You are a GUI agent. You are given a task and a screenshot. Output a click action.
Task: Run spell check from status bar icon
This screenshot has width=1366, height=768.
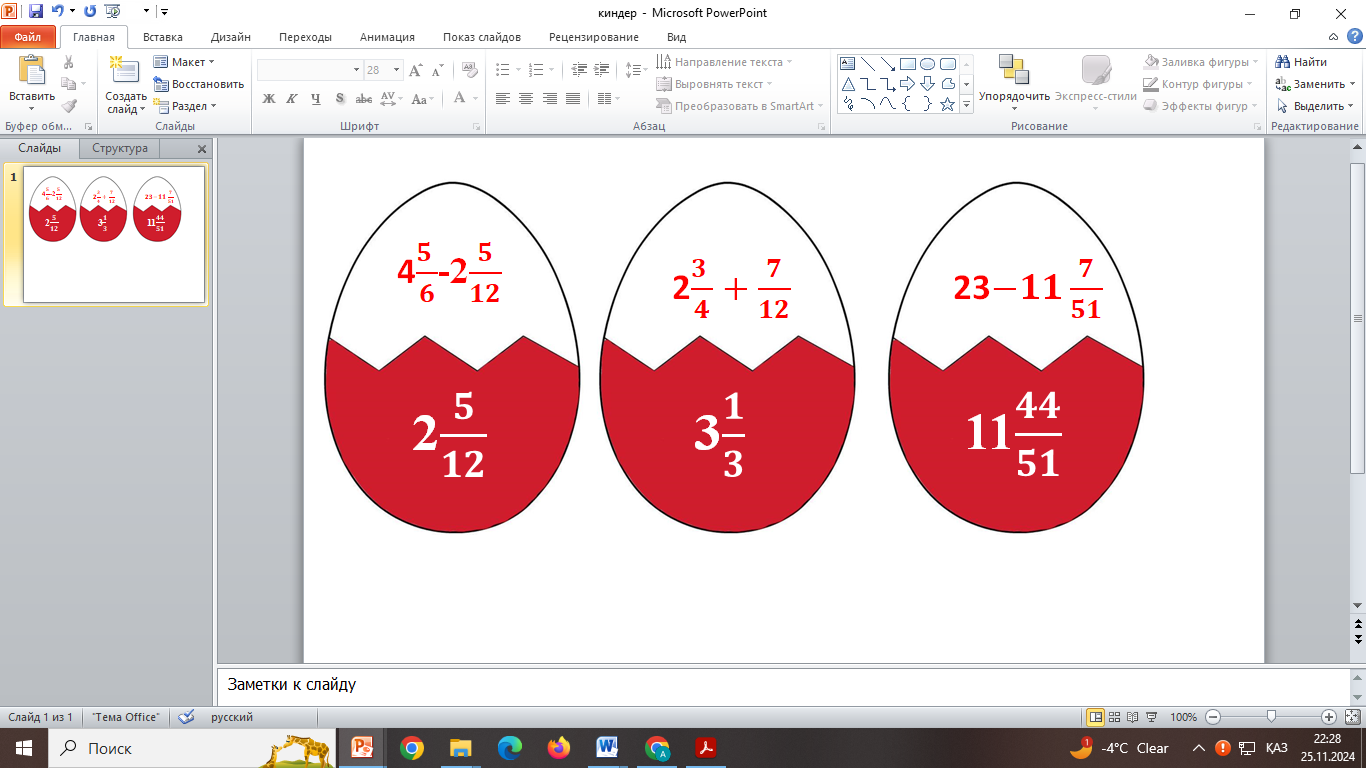tap(186, 717)
